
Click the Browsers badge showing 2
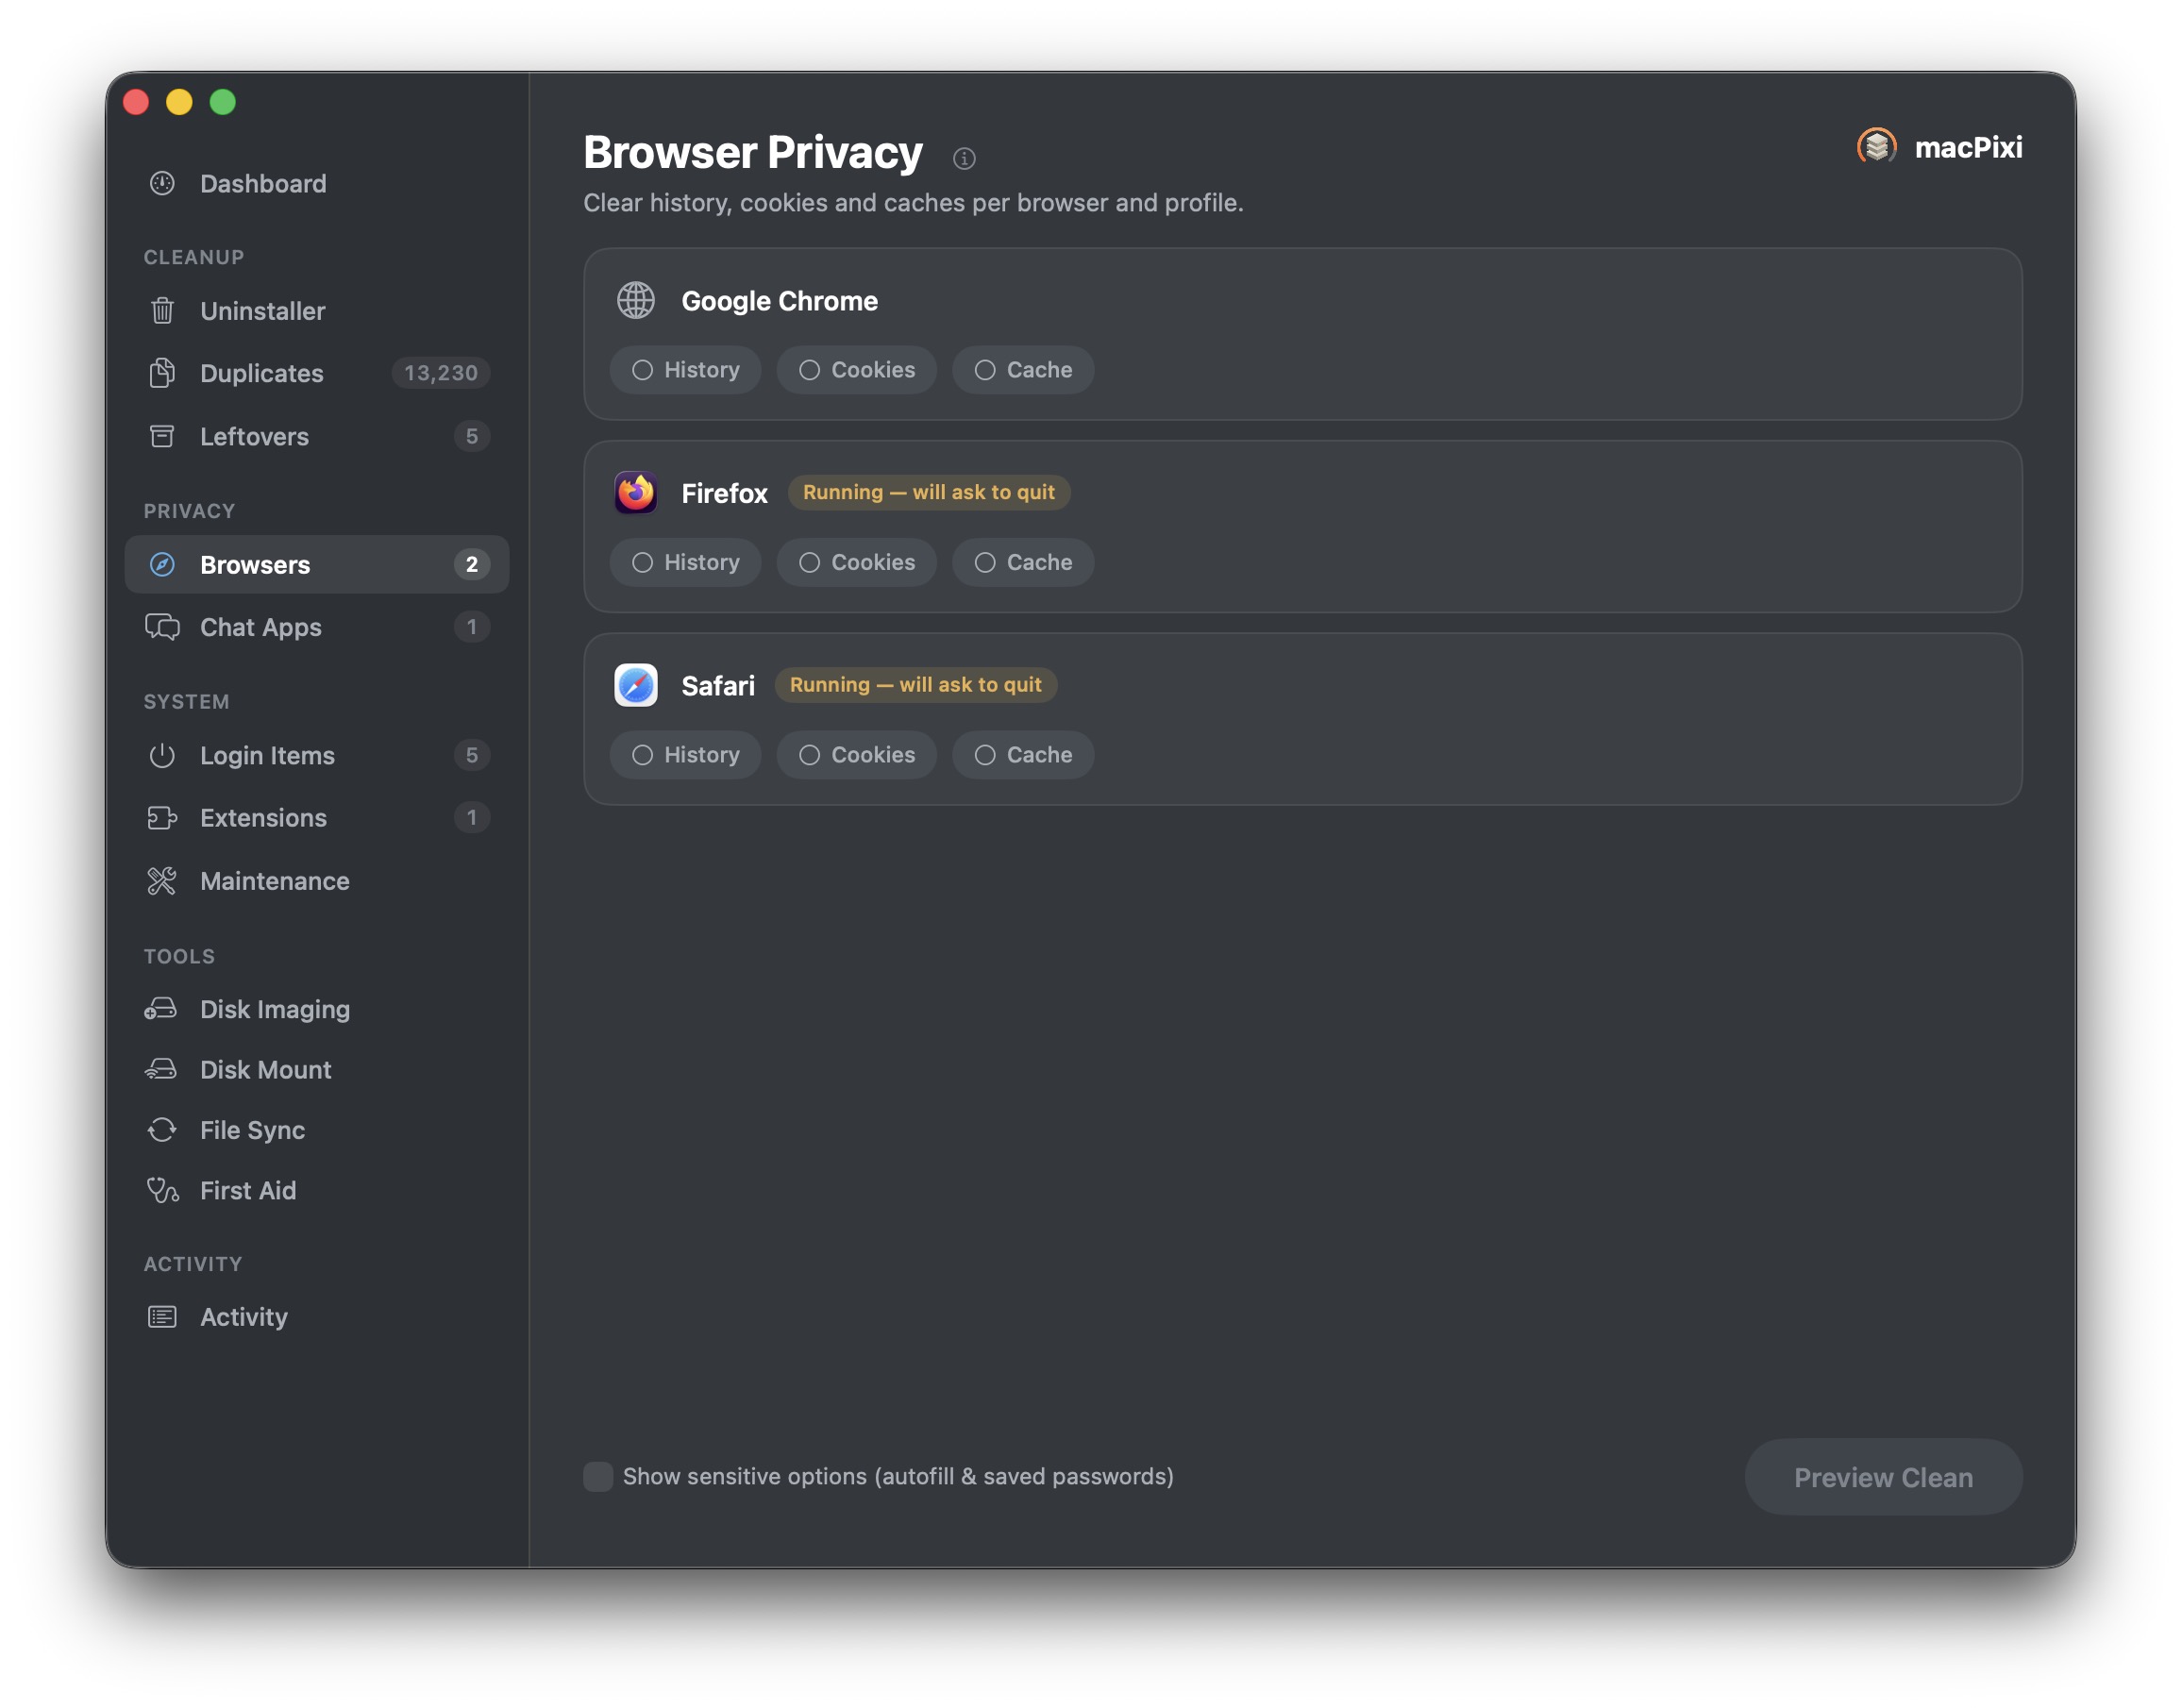pos(472,564)
